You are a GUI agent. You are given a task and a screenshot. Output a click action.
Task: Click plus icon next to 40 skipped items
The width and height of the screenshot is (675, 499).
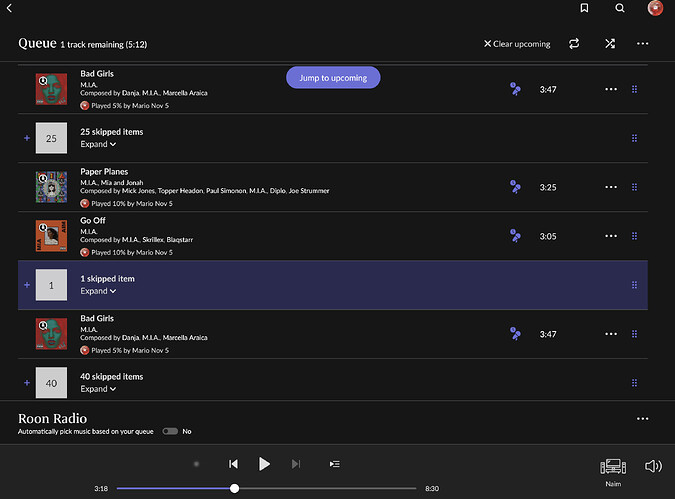click(x=27, y=383)
